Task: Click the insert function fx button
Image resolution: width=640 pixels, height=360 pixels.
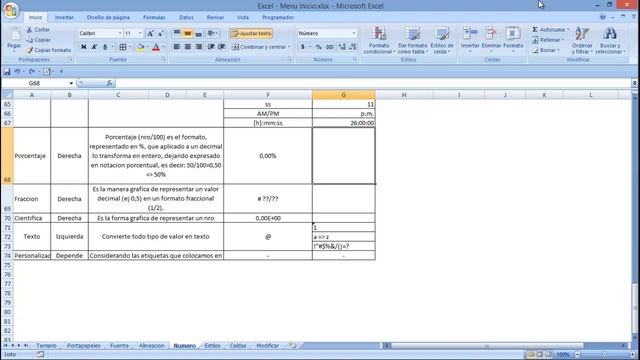Action: [x=109, y=83]
